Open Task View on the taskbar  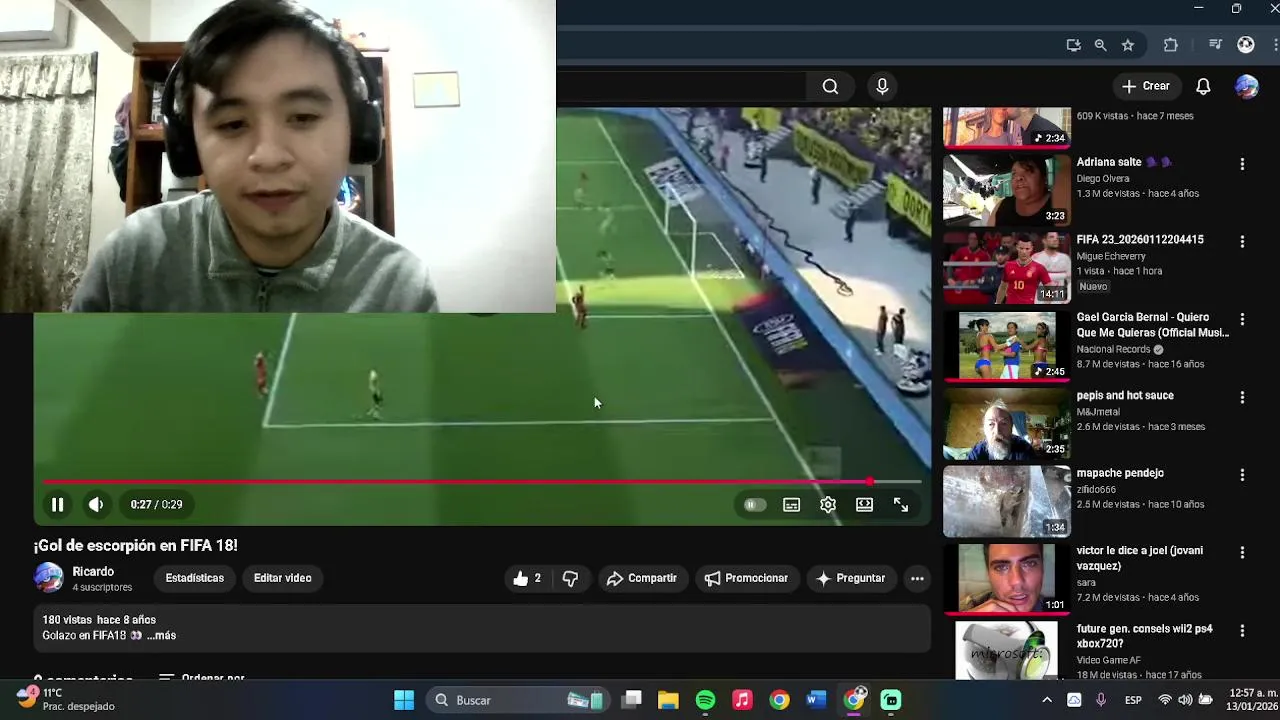click(632, 700)
